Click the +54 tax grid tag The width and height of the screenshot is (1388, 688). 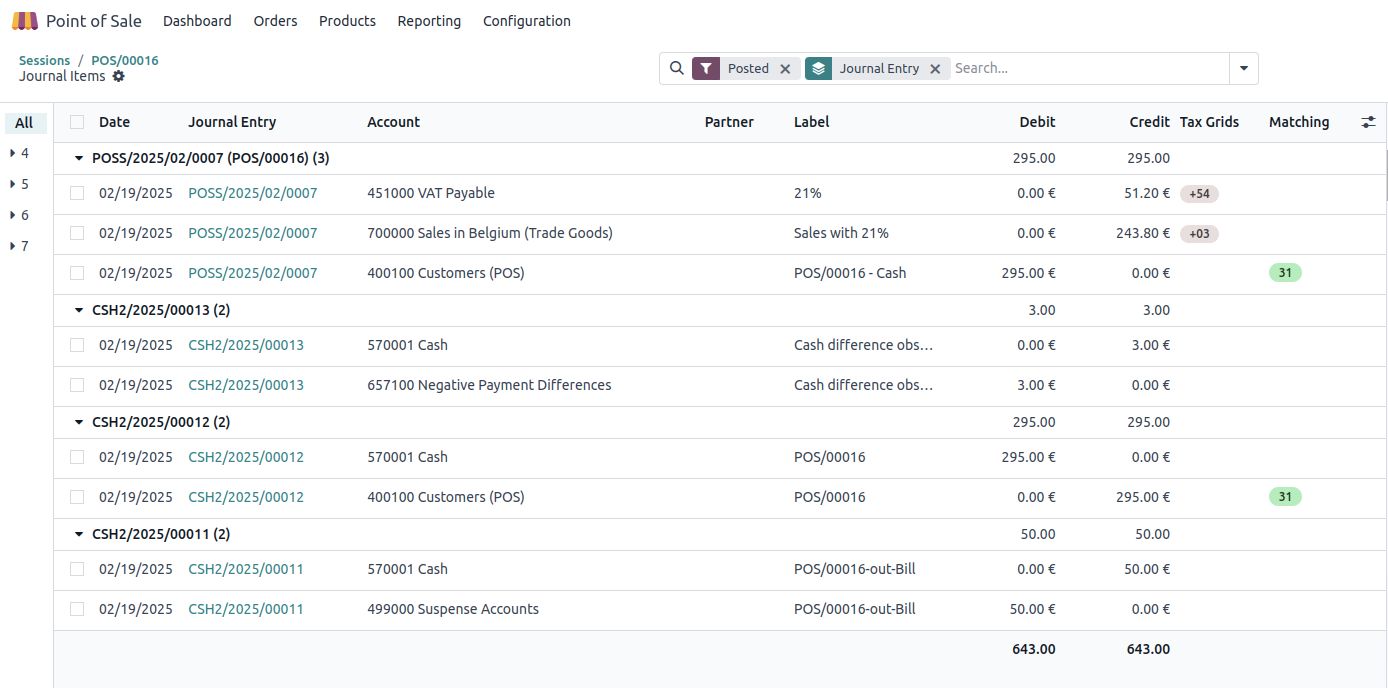(1199, 194)
